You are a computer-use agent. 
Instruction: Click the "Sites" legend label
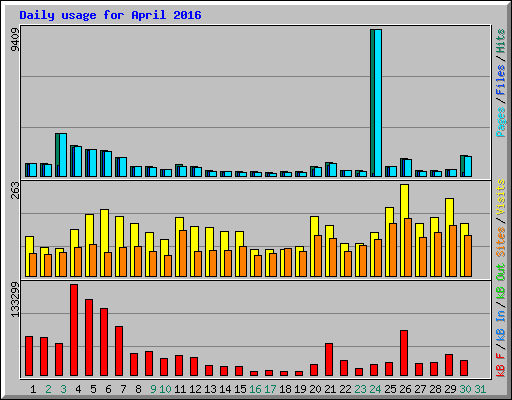[x=500, y=242]
